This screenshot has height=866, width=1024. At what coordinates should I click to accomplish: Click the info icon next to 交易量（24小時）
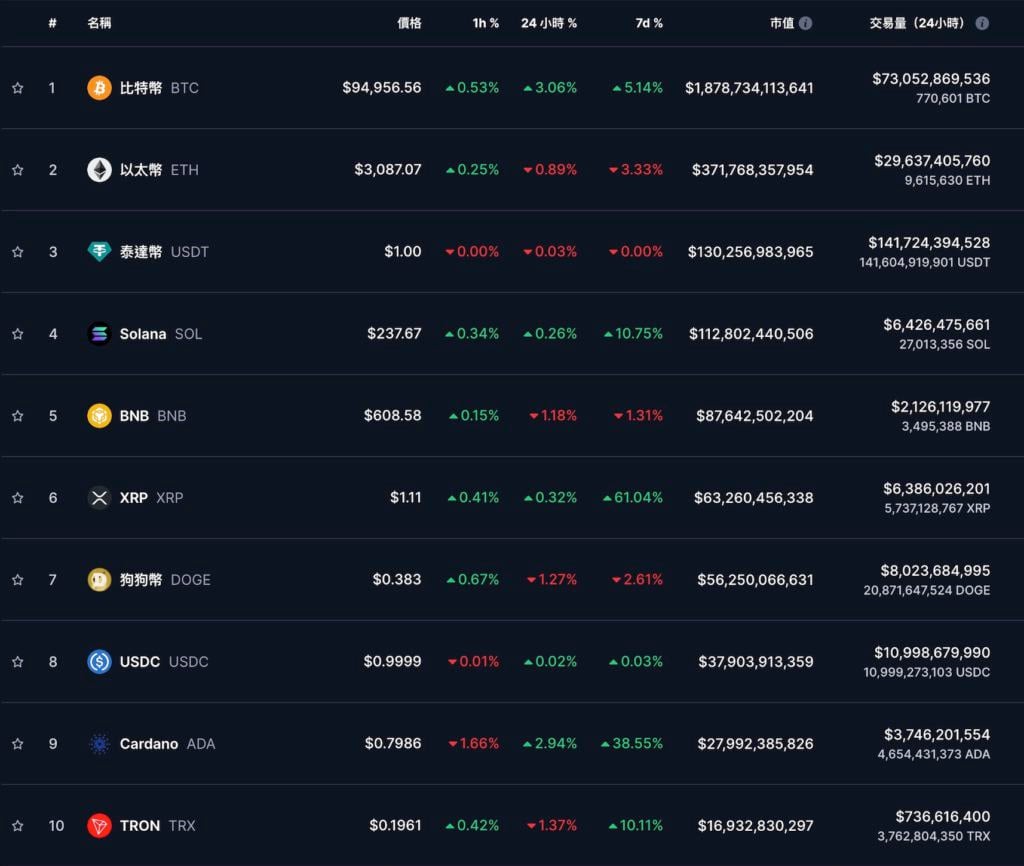point(982,23)
